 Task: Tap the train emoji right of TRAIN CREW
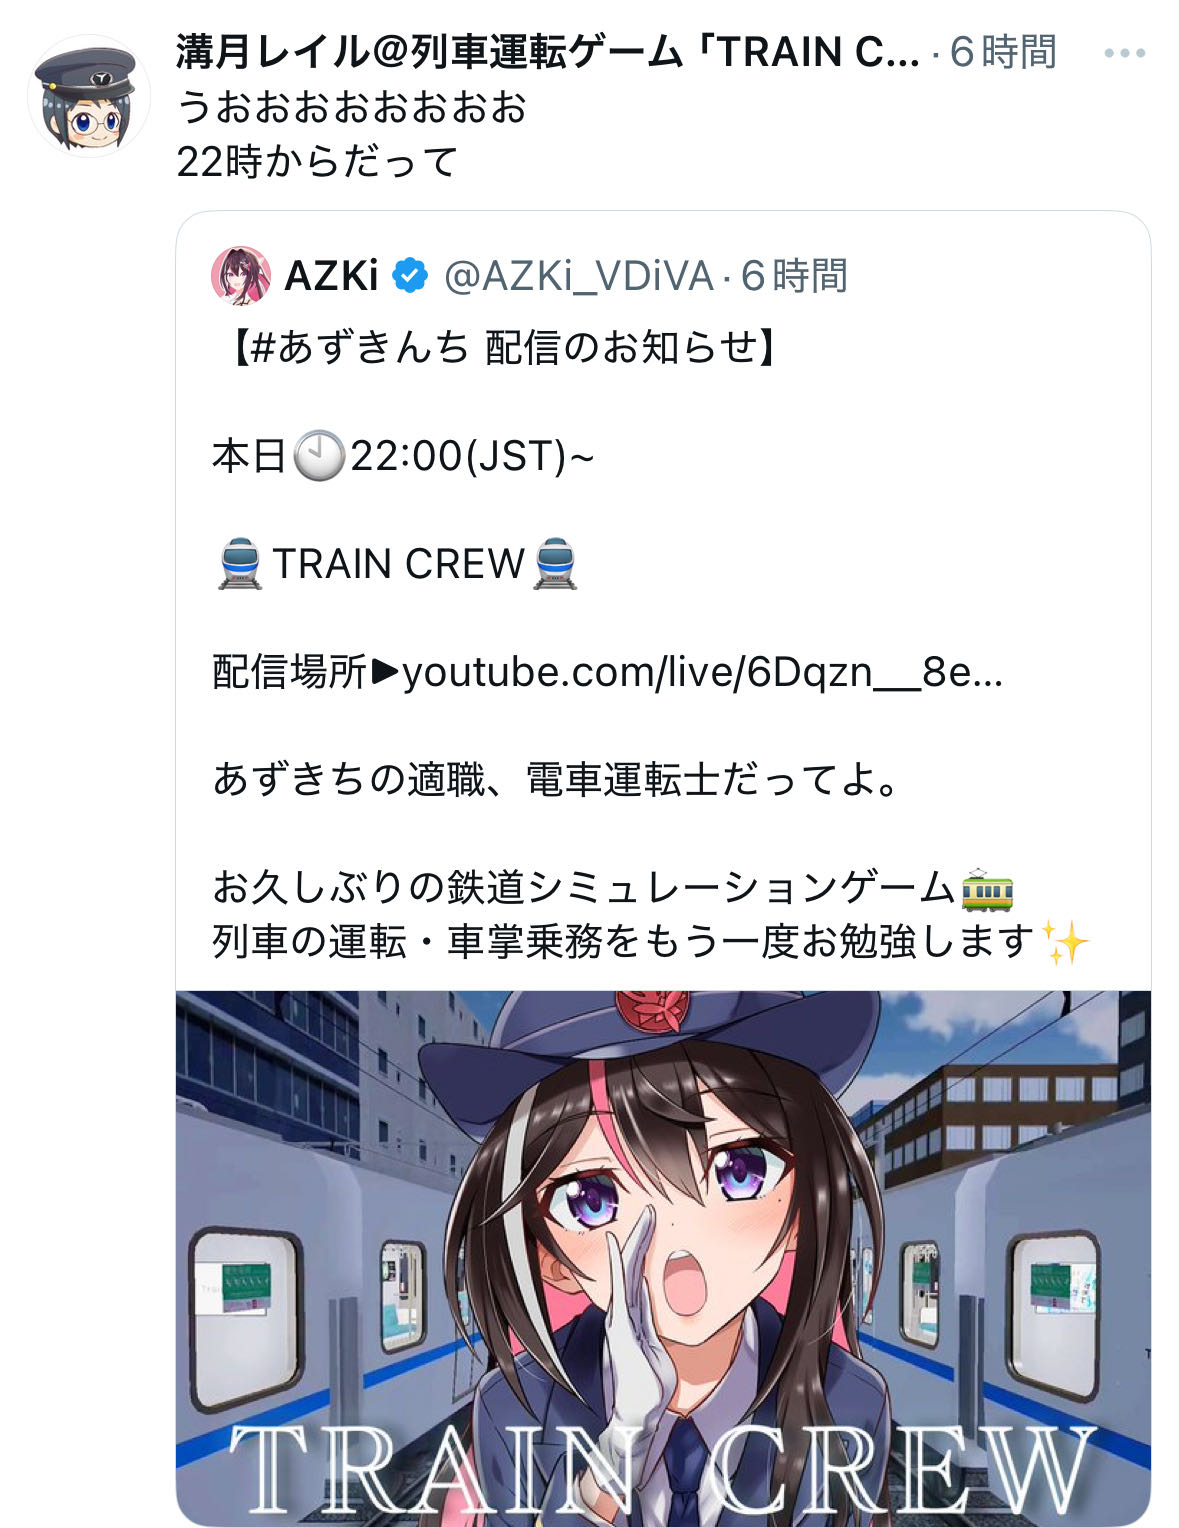(556, 564)
